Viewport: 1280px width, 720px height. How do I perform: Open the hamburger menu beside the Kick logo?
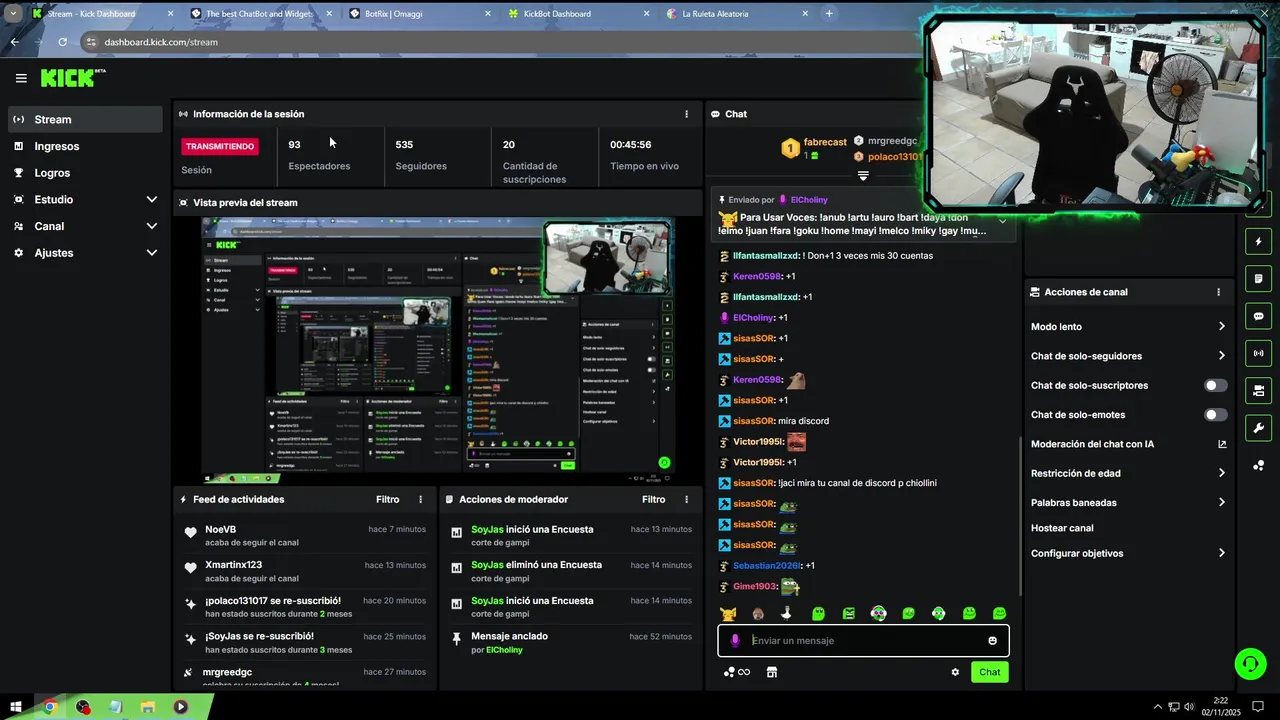[x=21, y=78]
